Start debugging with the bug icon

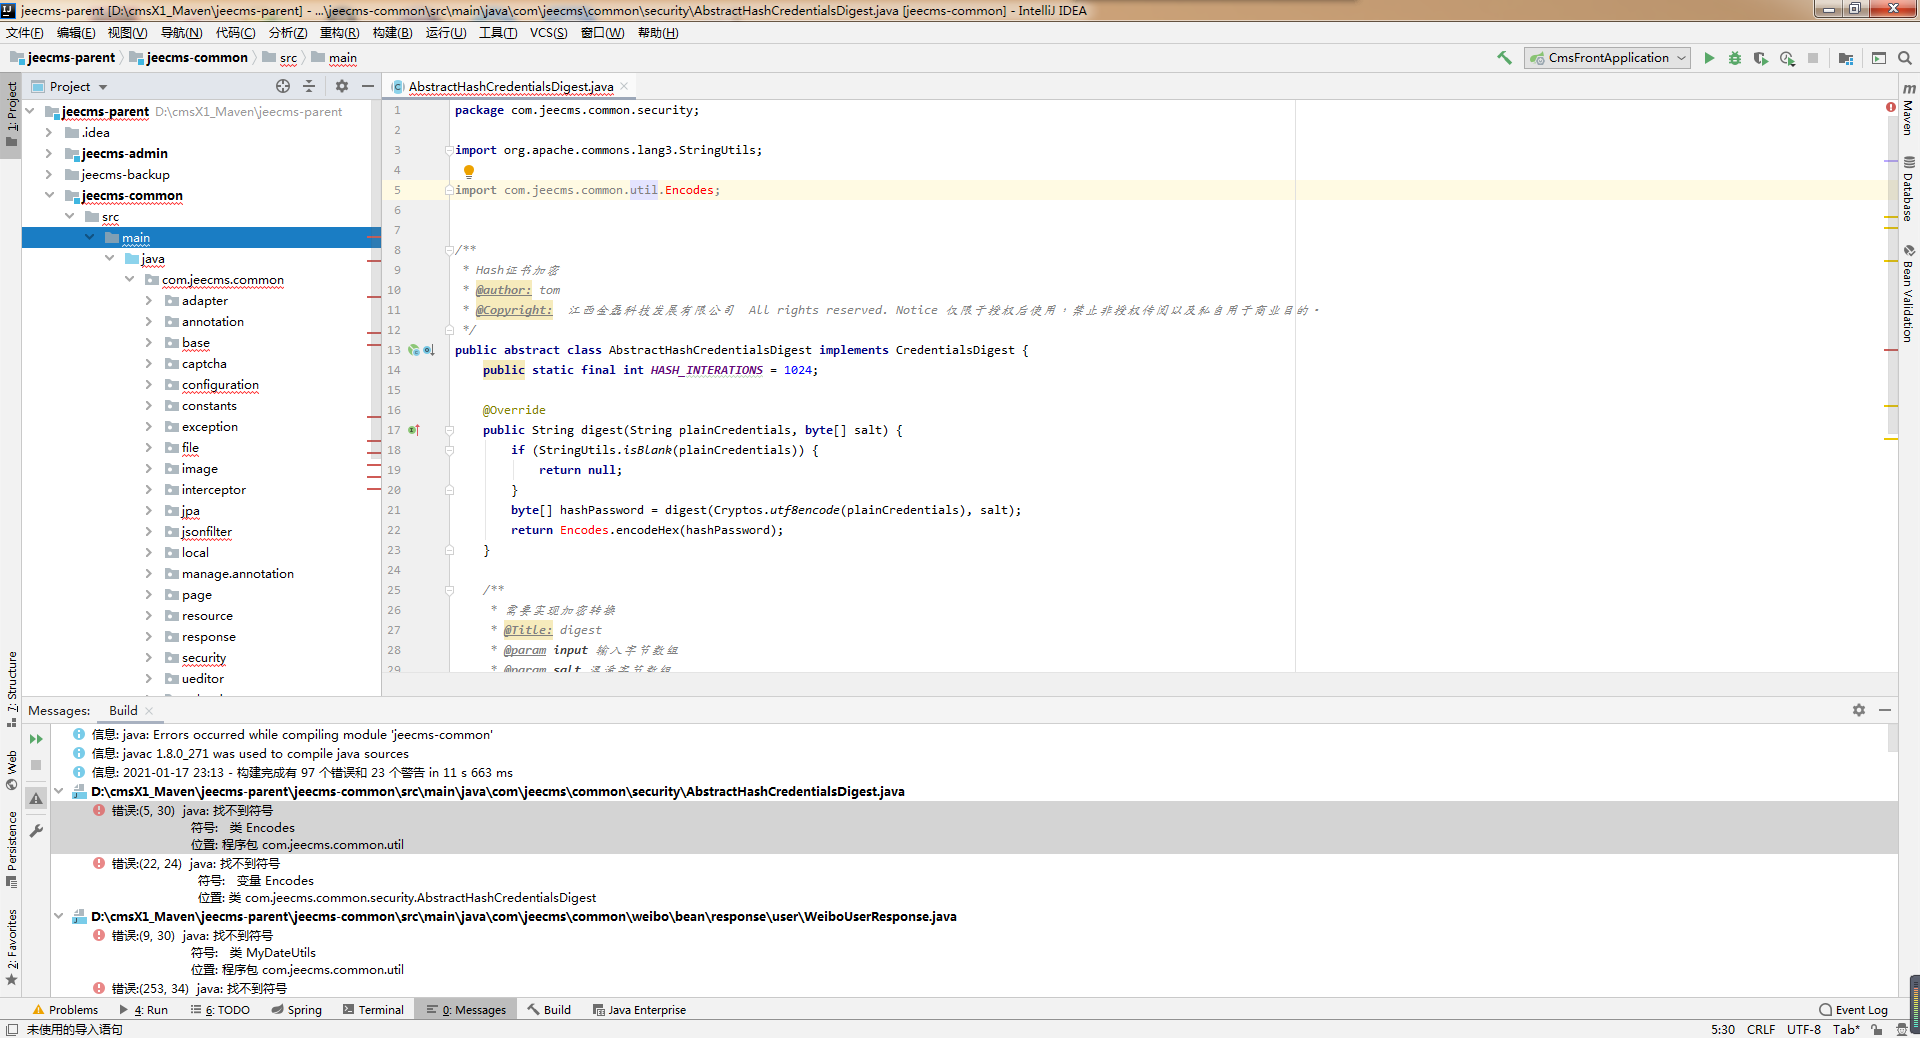[x=1735, y=58]
